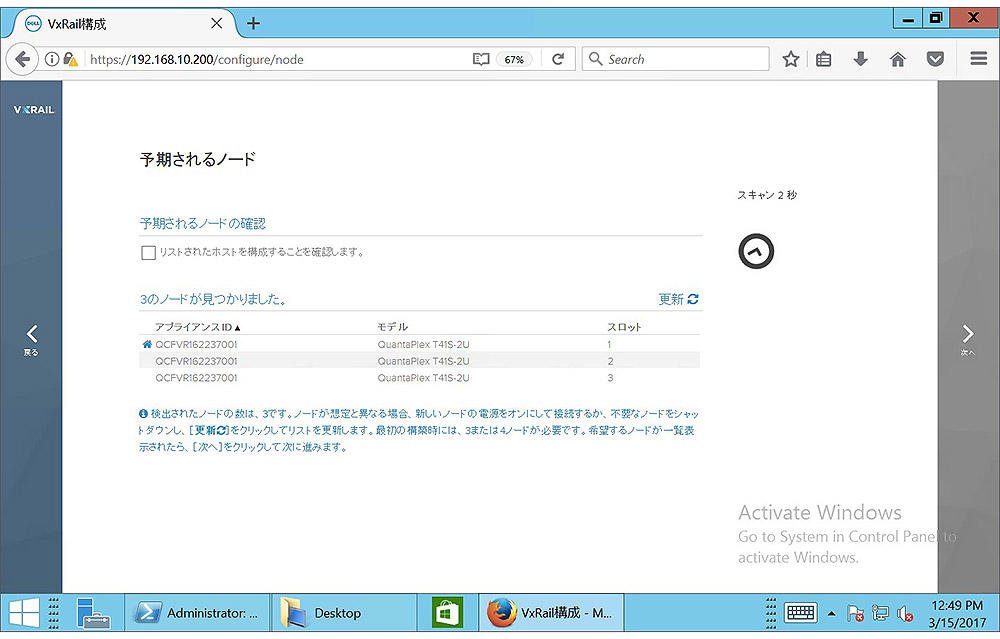Open the touch keyboard tray icon
Viewport: 1000px width, 639px height.
point(800,613)
